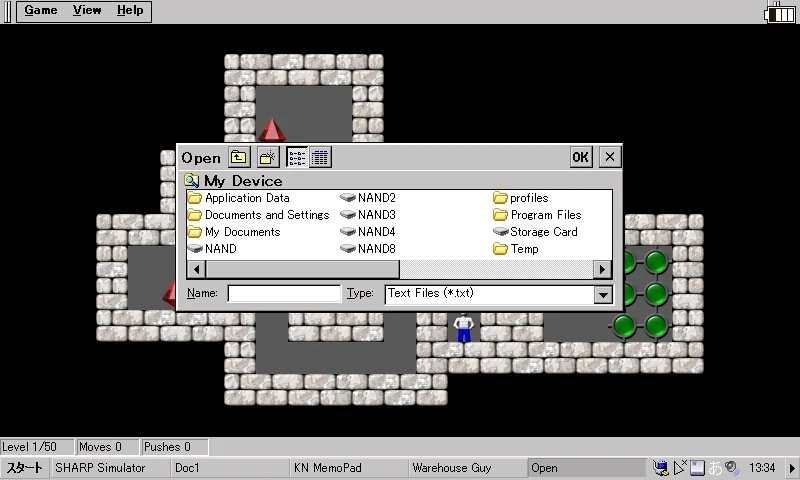Expand the Type dropdown arrow
Screen dimensions: 800x480
click(x=603, y=294)
